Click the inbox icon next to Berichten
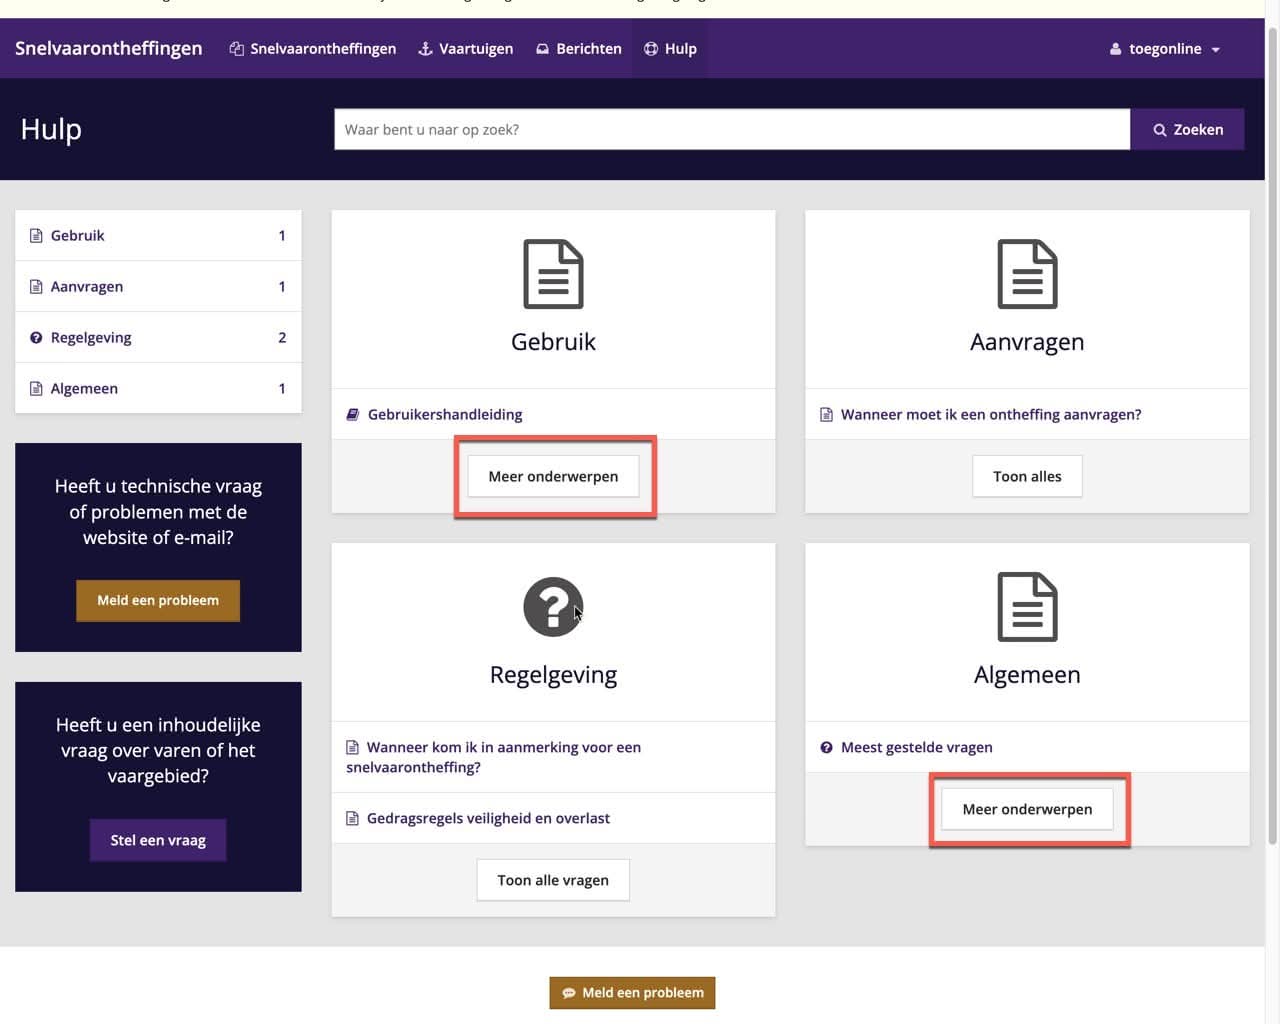This screenshot has height=1024, width=1280. 542,49
